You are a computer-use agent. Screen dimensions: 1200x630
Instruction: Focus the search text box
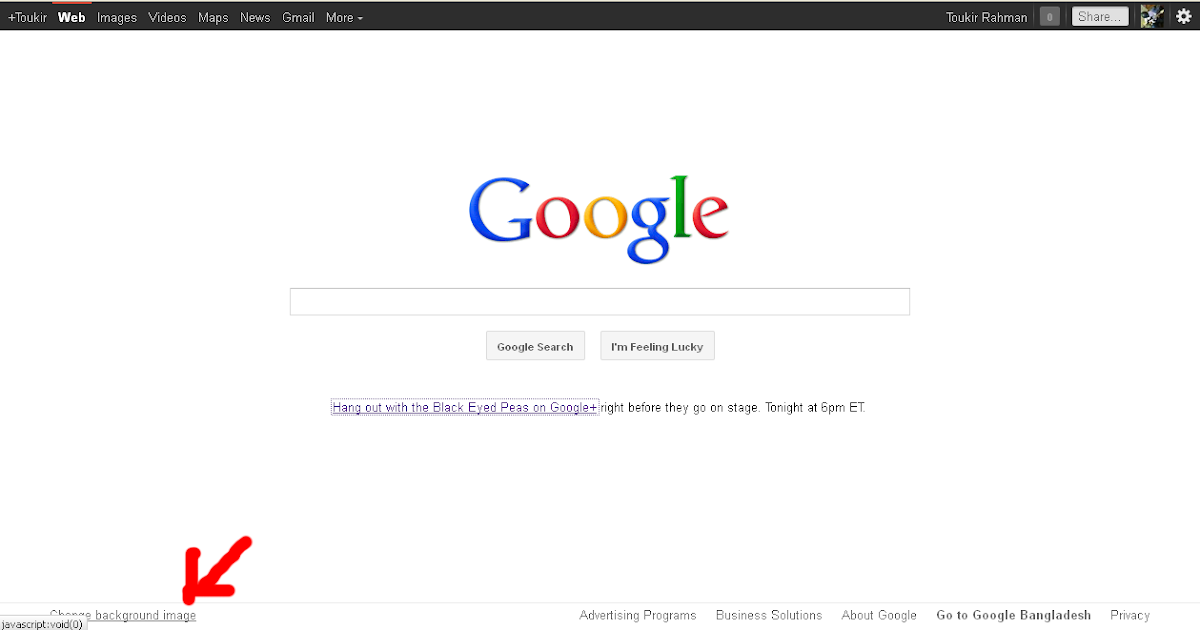point(600,301)
